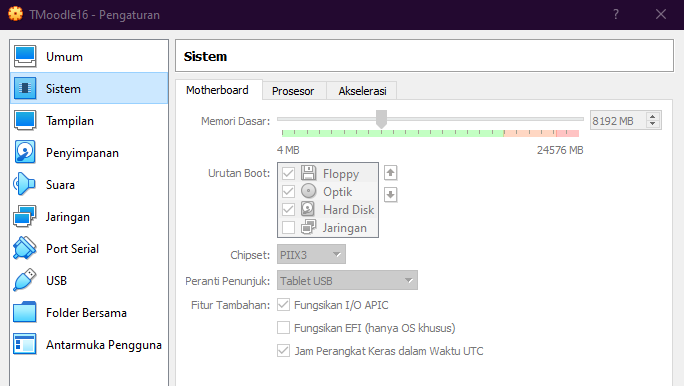
Task: Toggle Fungsikan EFI checkbox
Action: 284,328
